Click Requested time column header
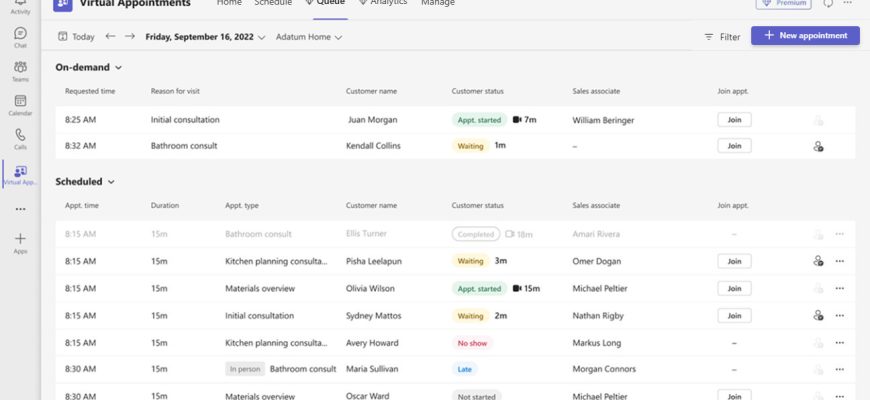This screenshot has height=400, width=870. pos(90,91)
